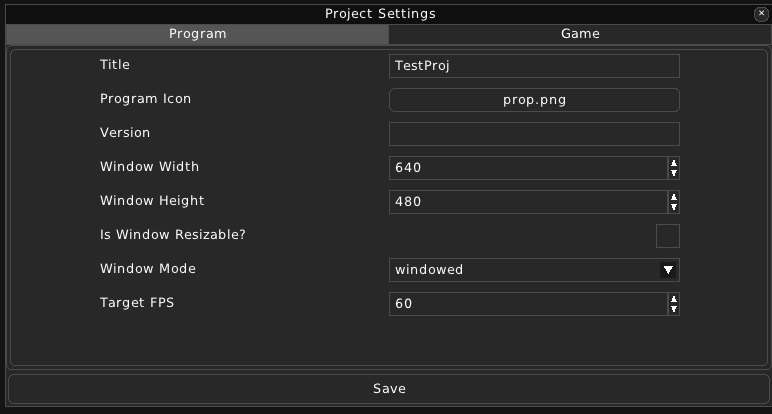Close the Project Settings dialog
The width and height of the screenshot is (772, 414).
(761, 14)
